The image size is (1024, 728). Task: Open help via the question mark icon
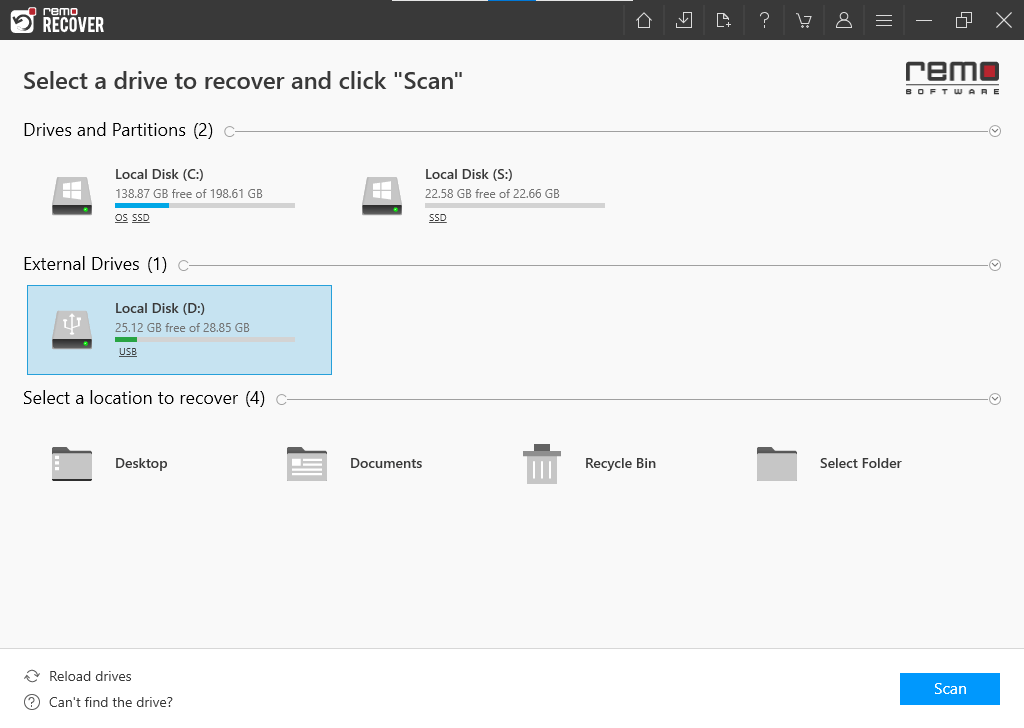(764, 19)
